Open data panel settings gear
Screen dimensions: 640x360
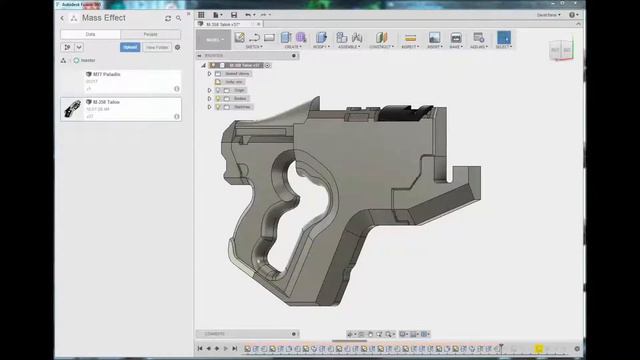tap(178, 47)
